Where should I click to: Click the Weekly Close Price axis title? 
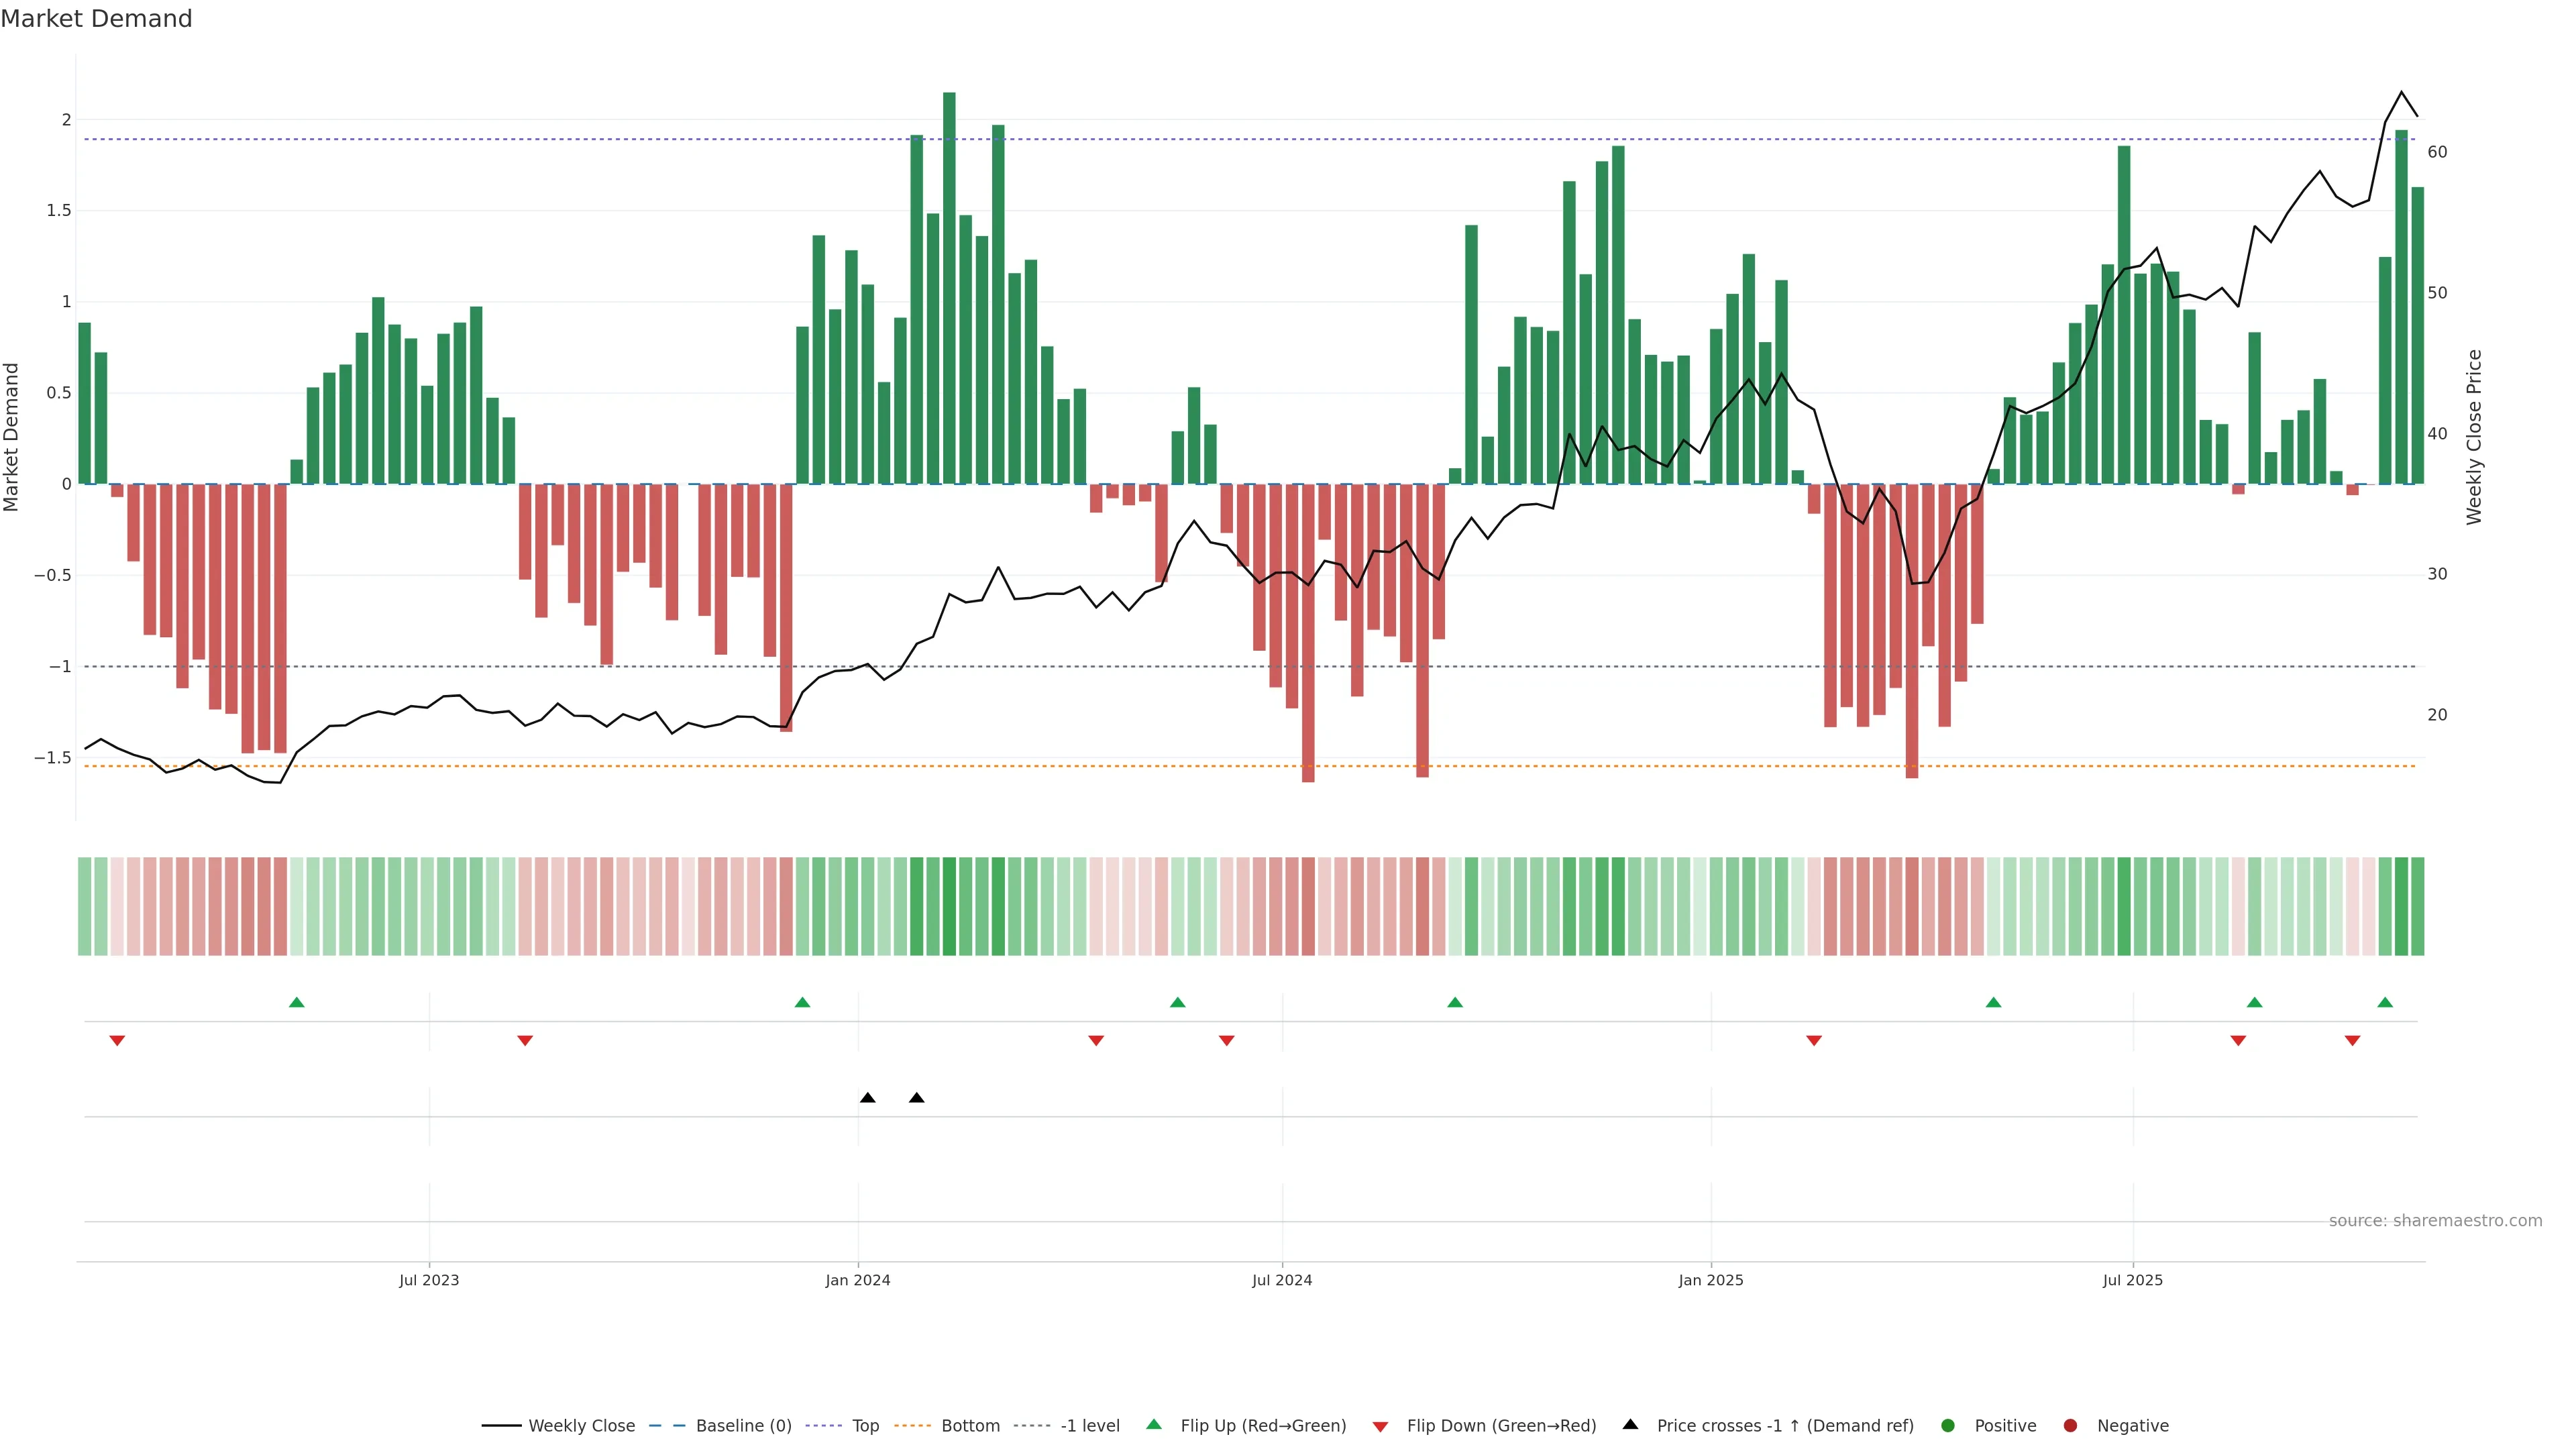coord(2474,437)
